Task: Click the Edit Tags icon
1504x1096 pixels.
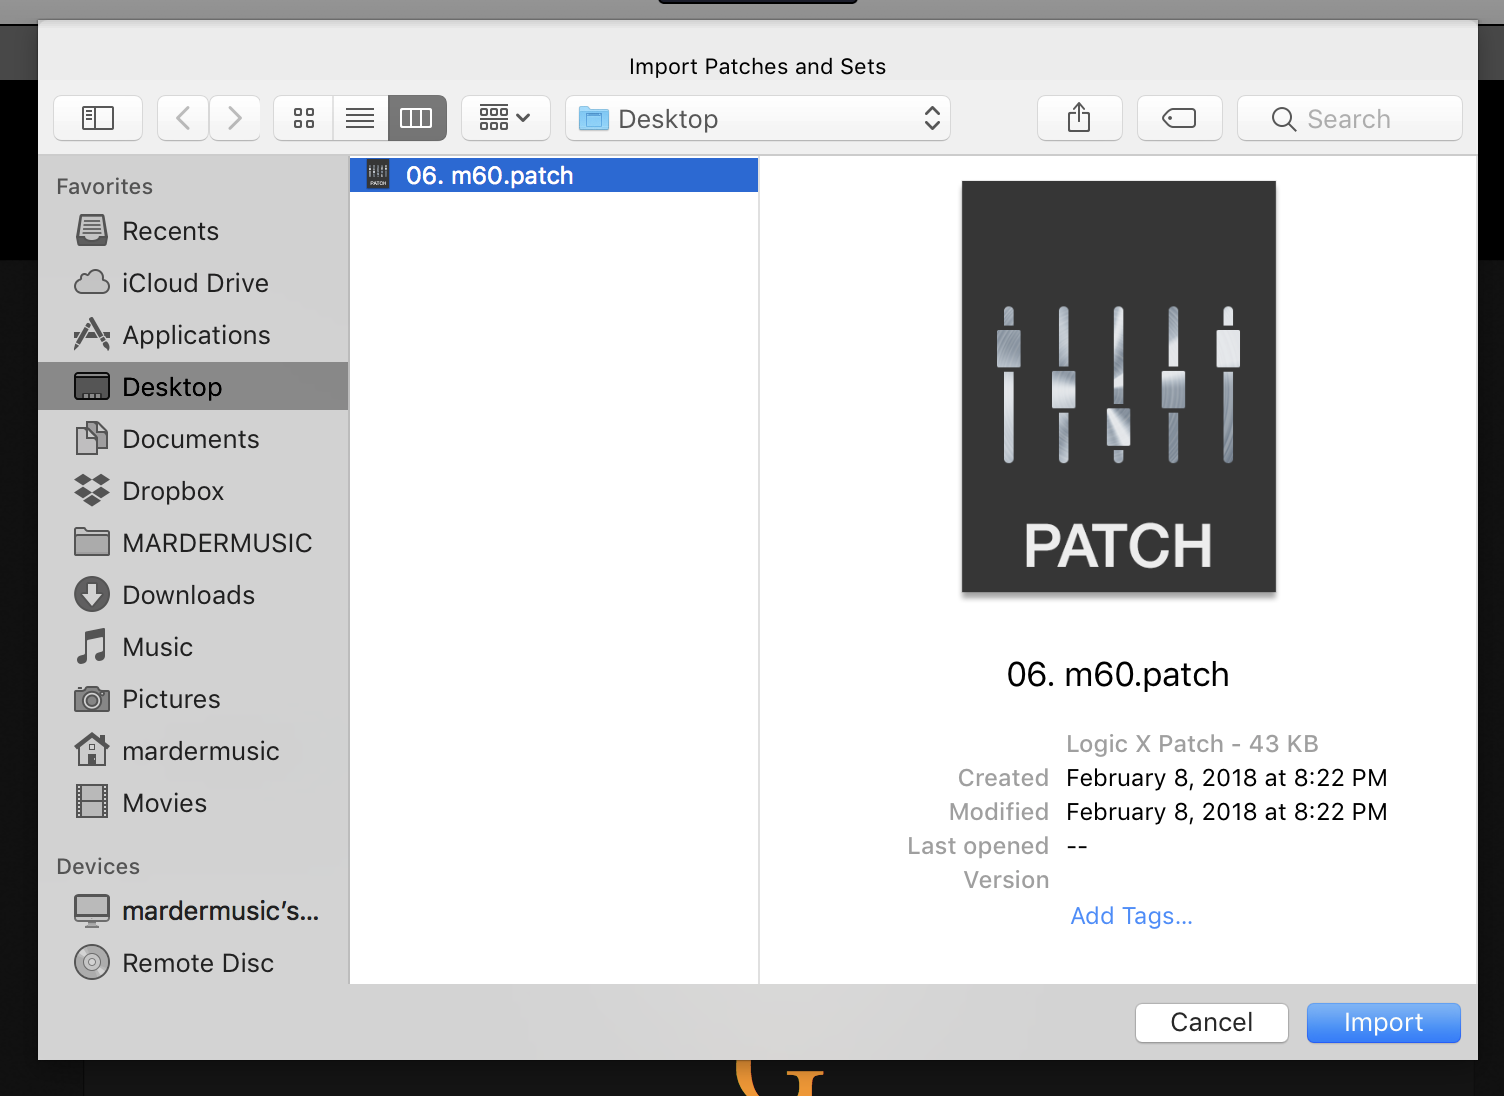Action: [x=1179, y=119]
